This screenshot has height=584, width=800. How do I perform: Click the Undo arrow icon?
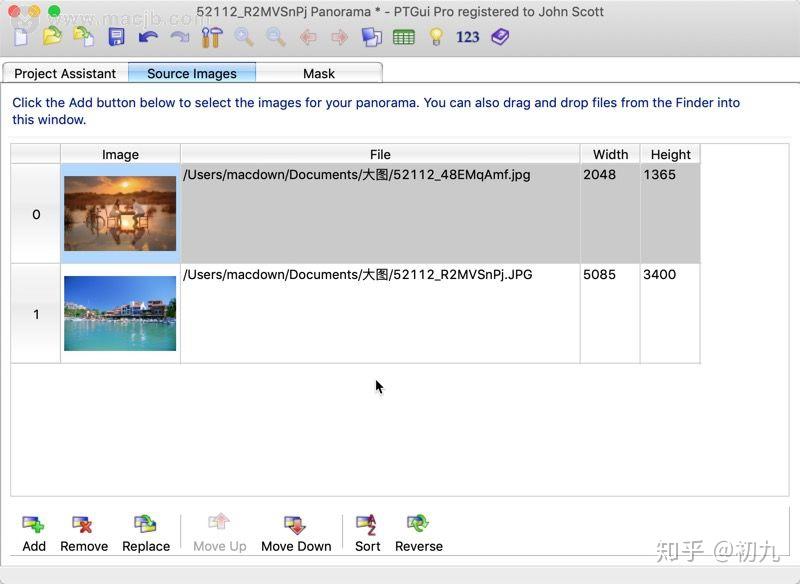pyautogui.click(x=146, y=37)
